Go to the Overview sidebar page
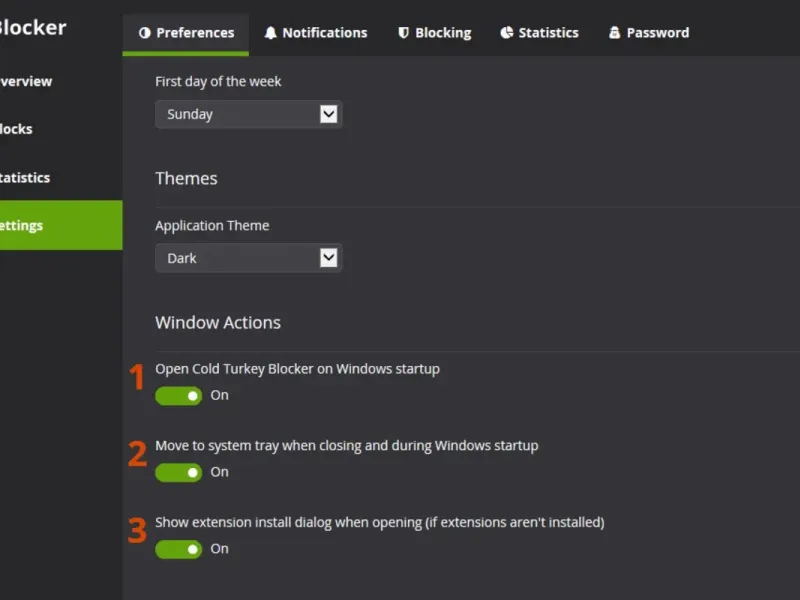 coord(26,81)
